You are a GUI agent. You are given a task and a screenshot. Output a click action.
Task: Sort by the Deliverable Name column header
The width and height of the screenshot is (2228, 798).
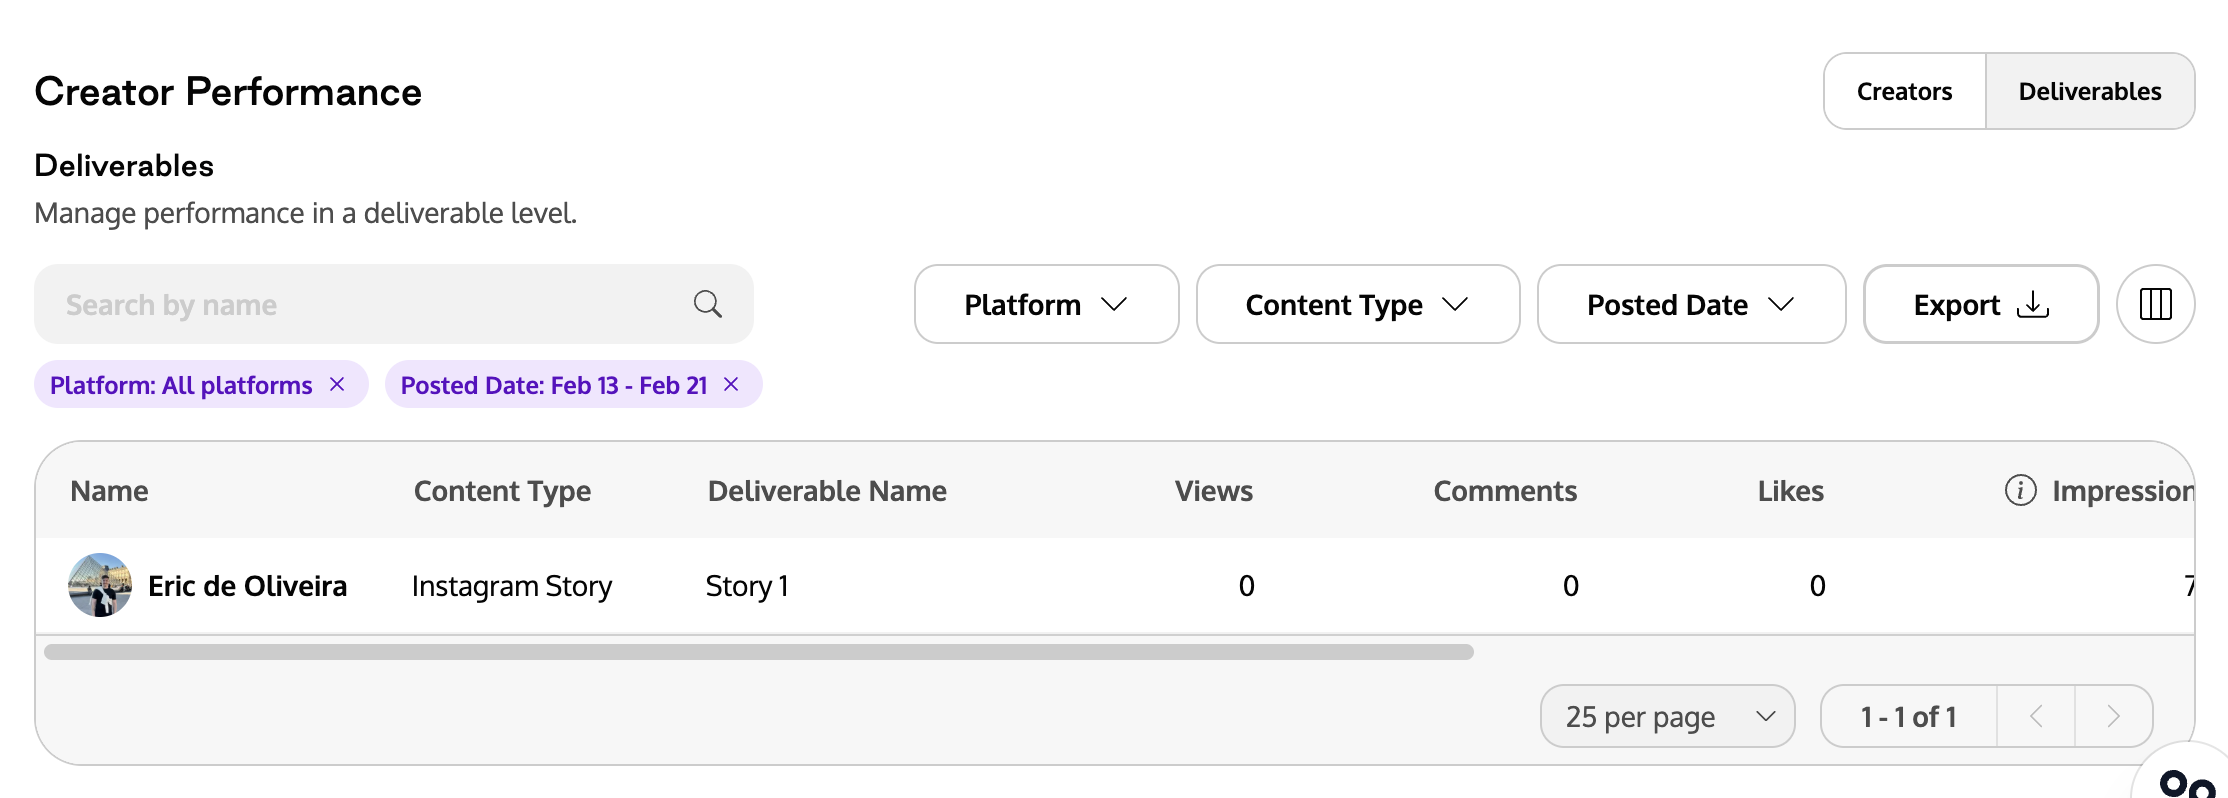click(x=827, y=491)
